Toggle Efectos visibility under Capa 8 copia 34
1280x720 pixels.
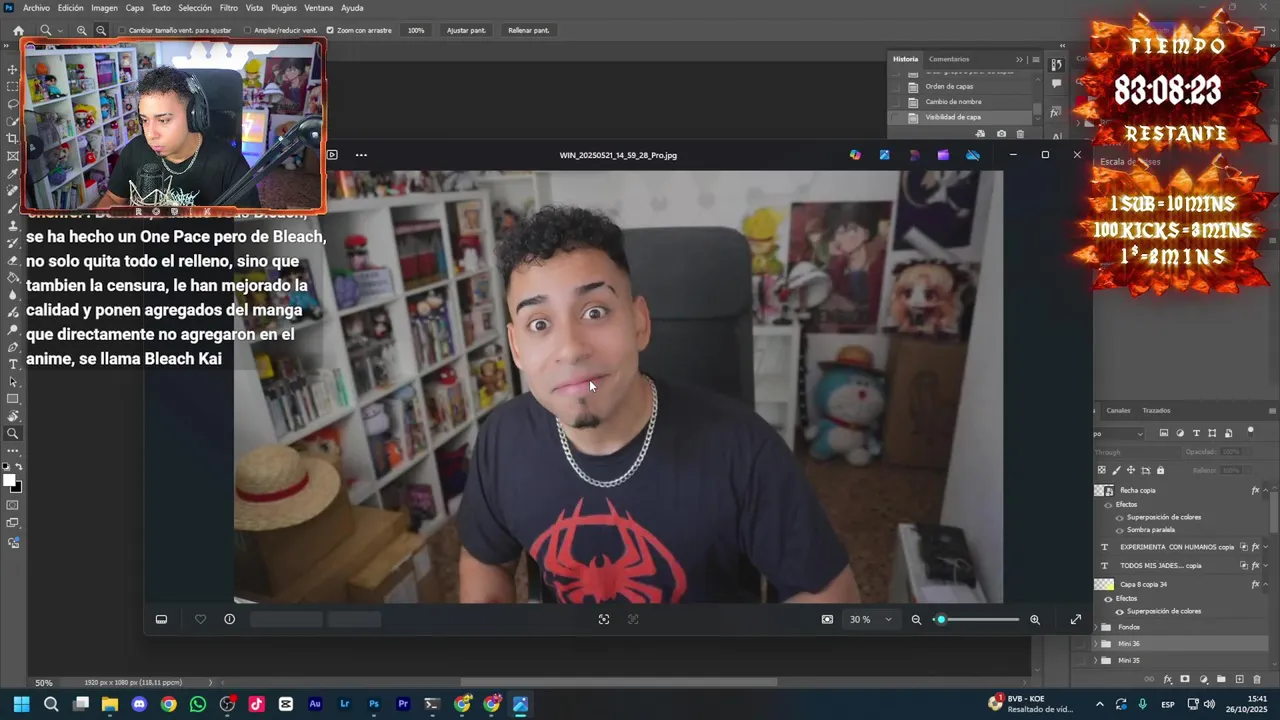1108,599
